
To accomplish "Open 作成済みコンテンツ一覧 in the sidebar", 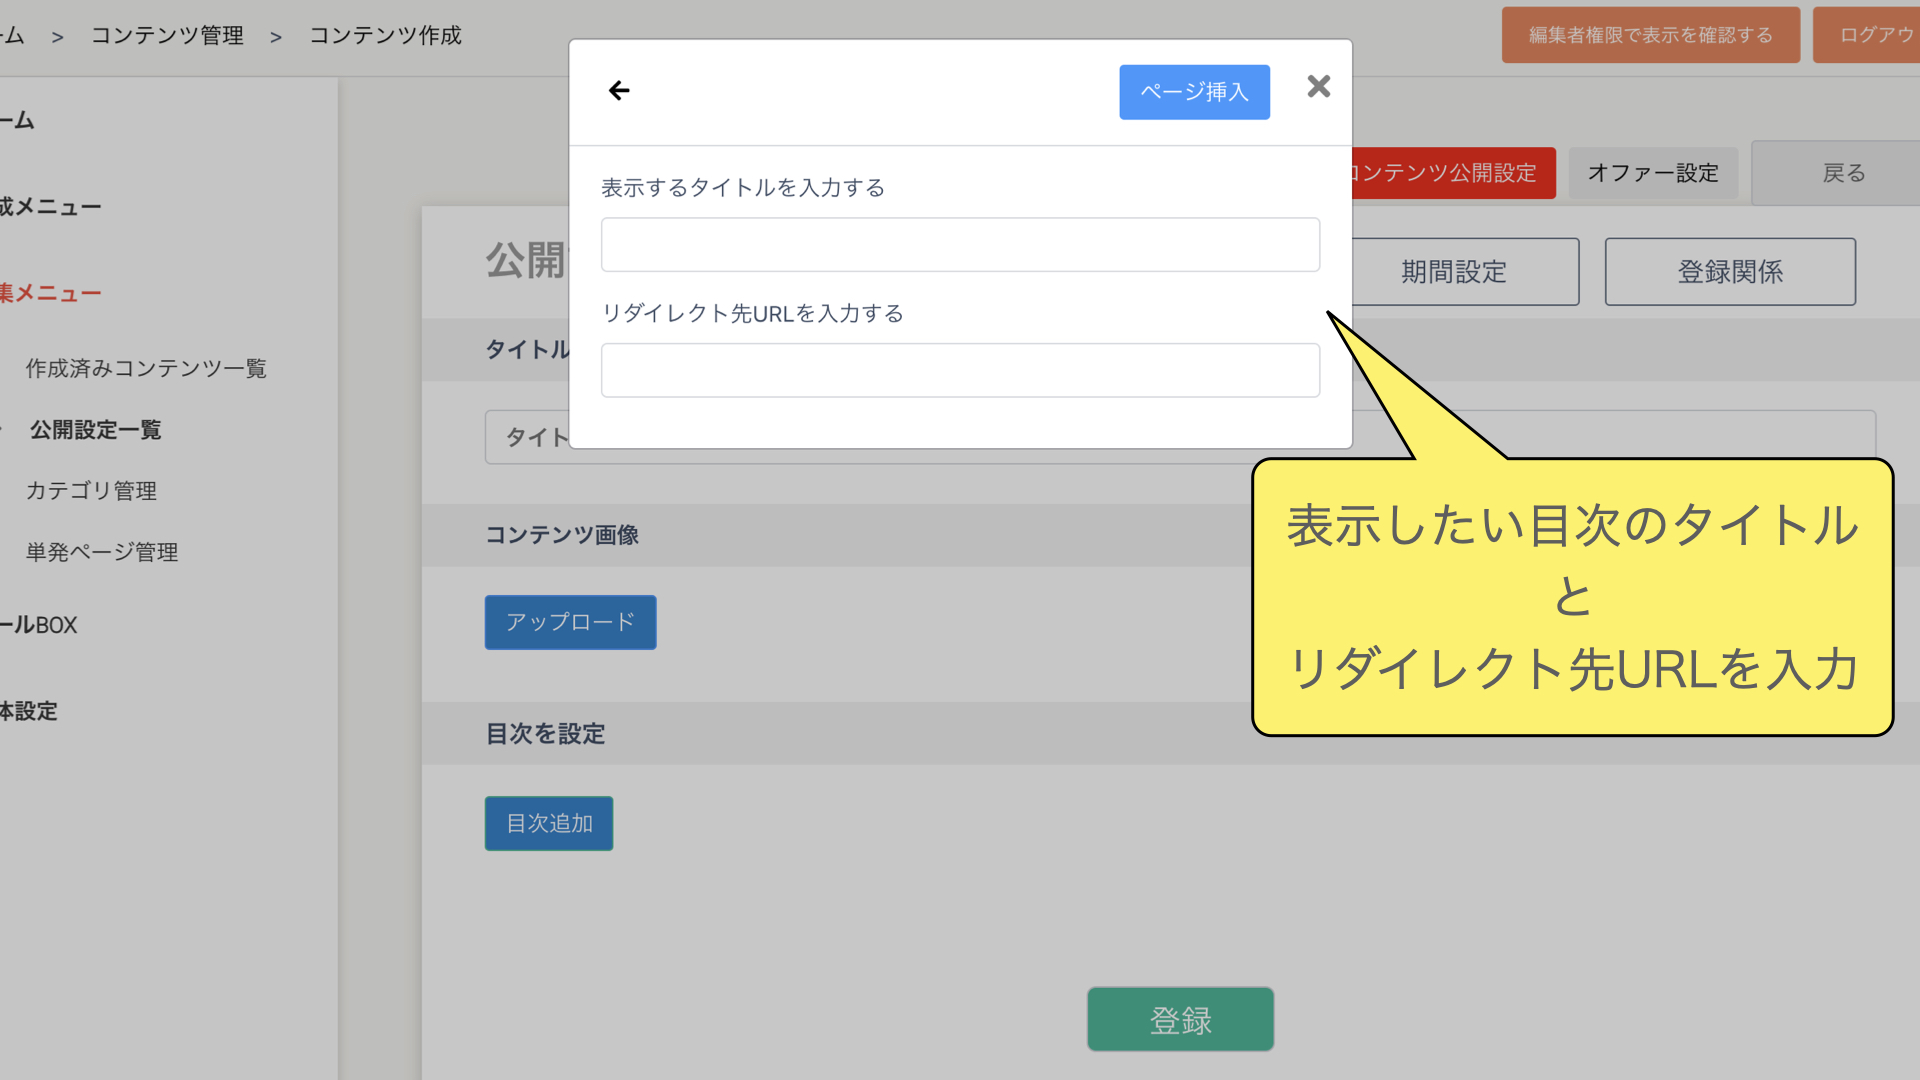I will coord(146,369).
